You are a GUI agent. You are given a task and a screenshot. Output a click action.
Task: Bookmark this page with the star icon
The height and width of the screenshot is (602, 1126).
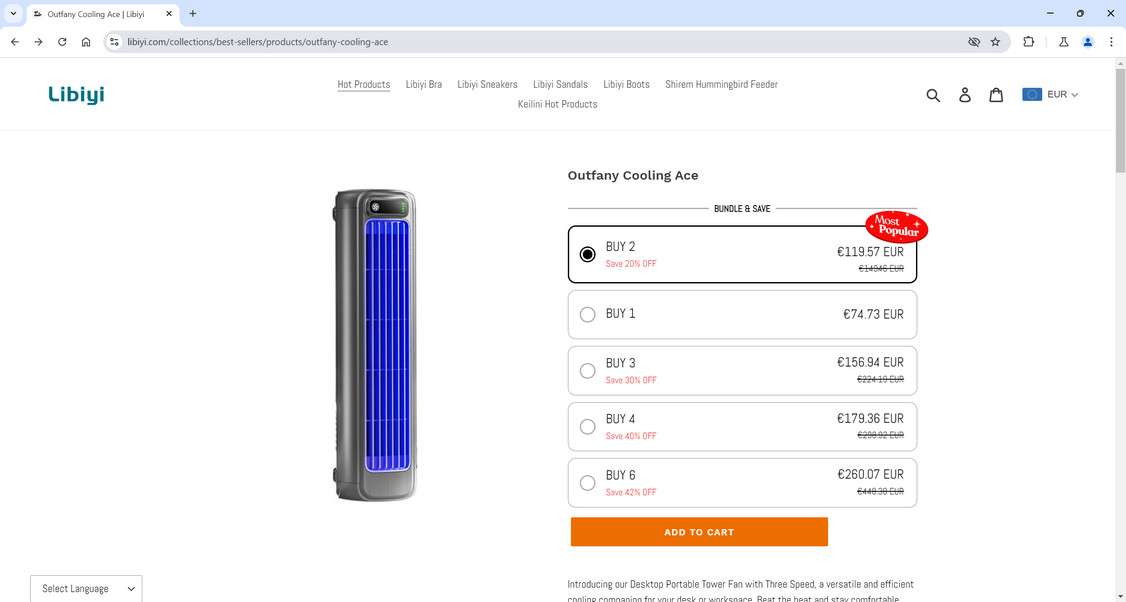pos(995,42)
